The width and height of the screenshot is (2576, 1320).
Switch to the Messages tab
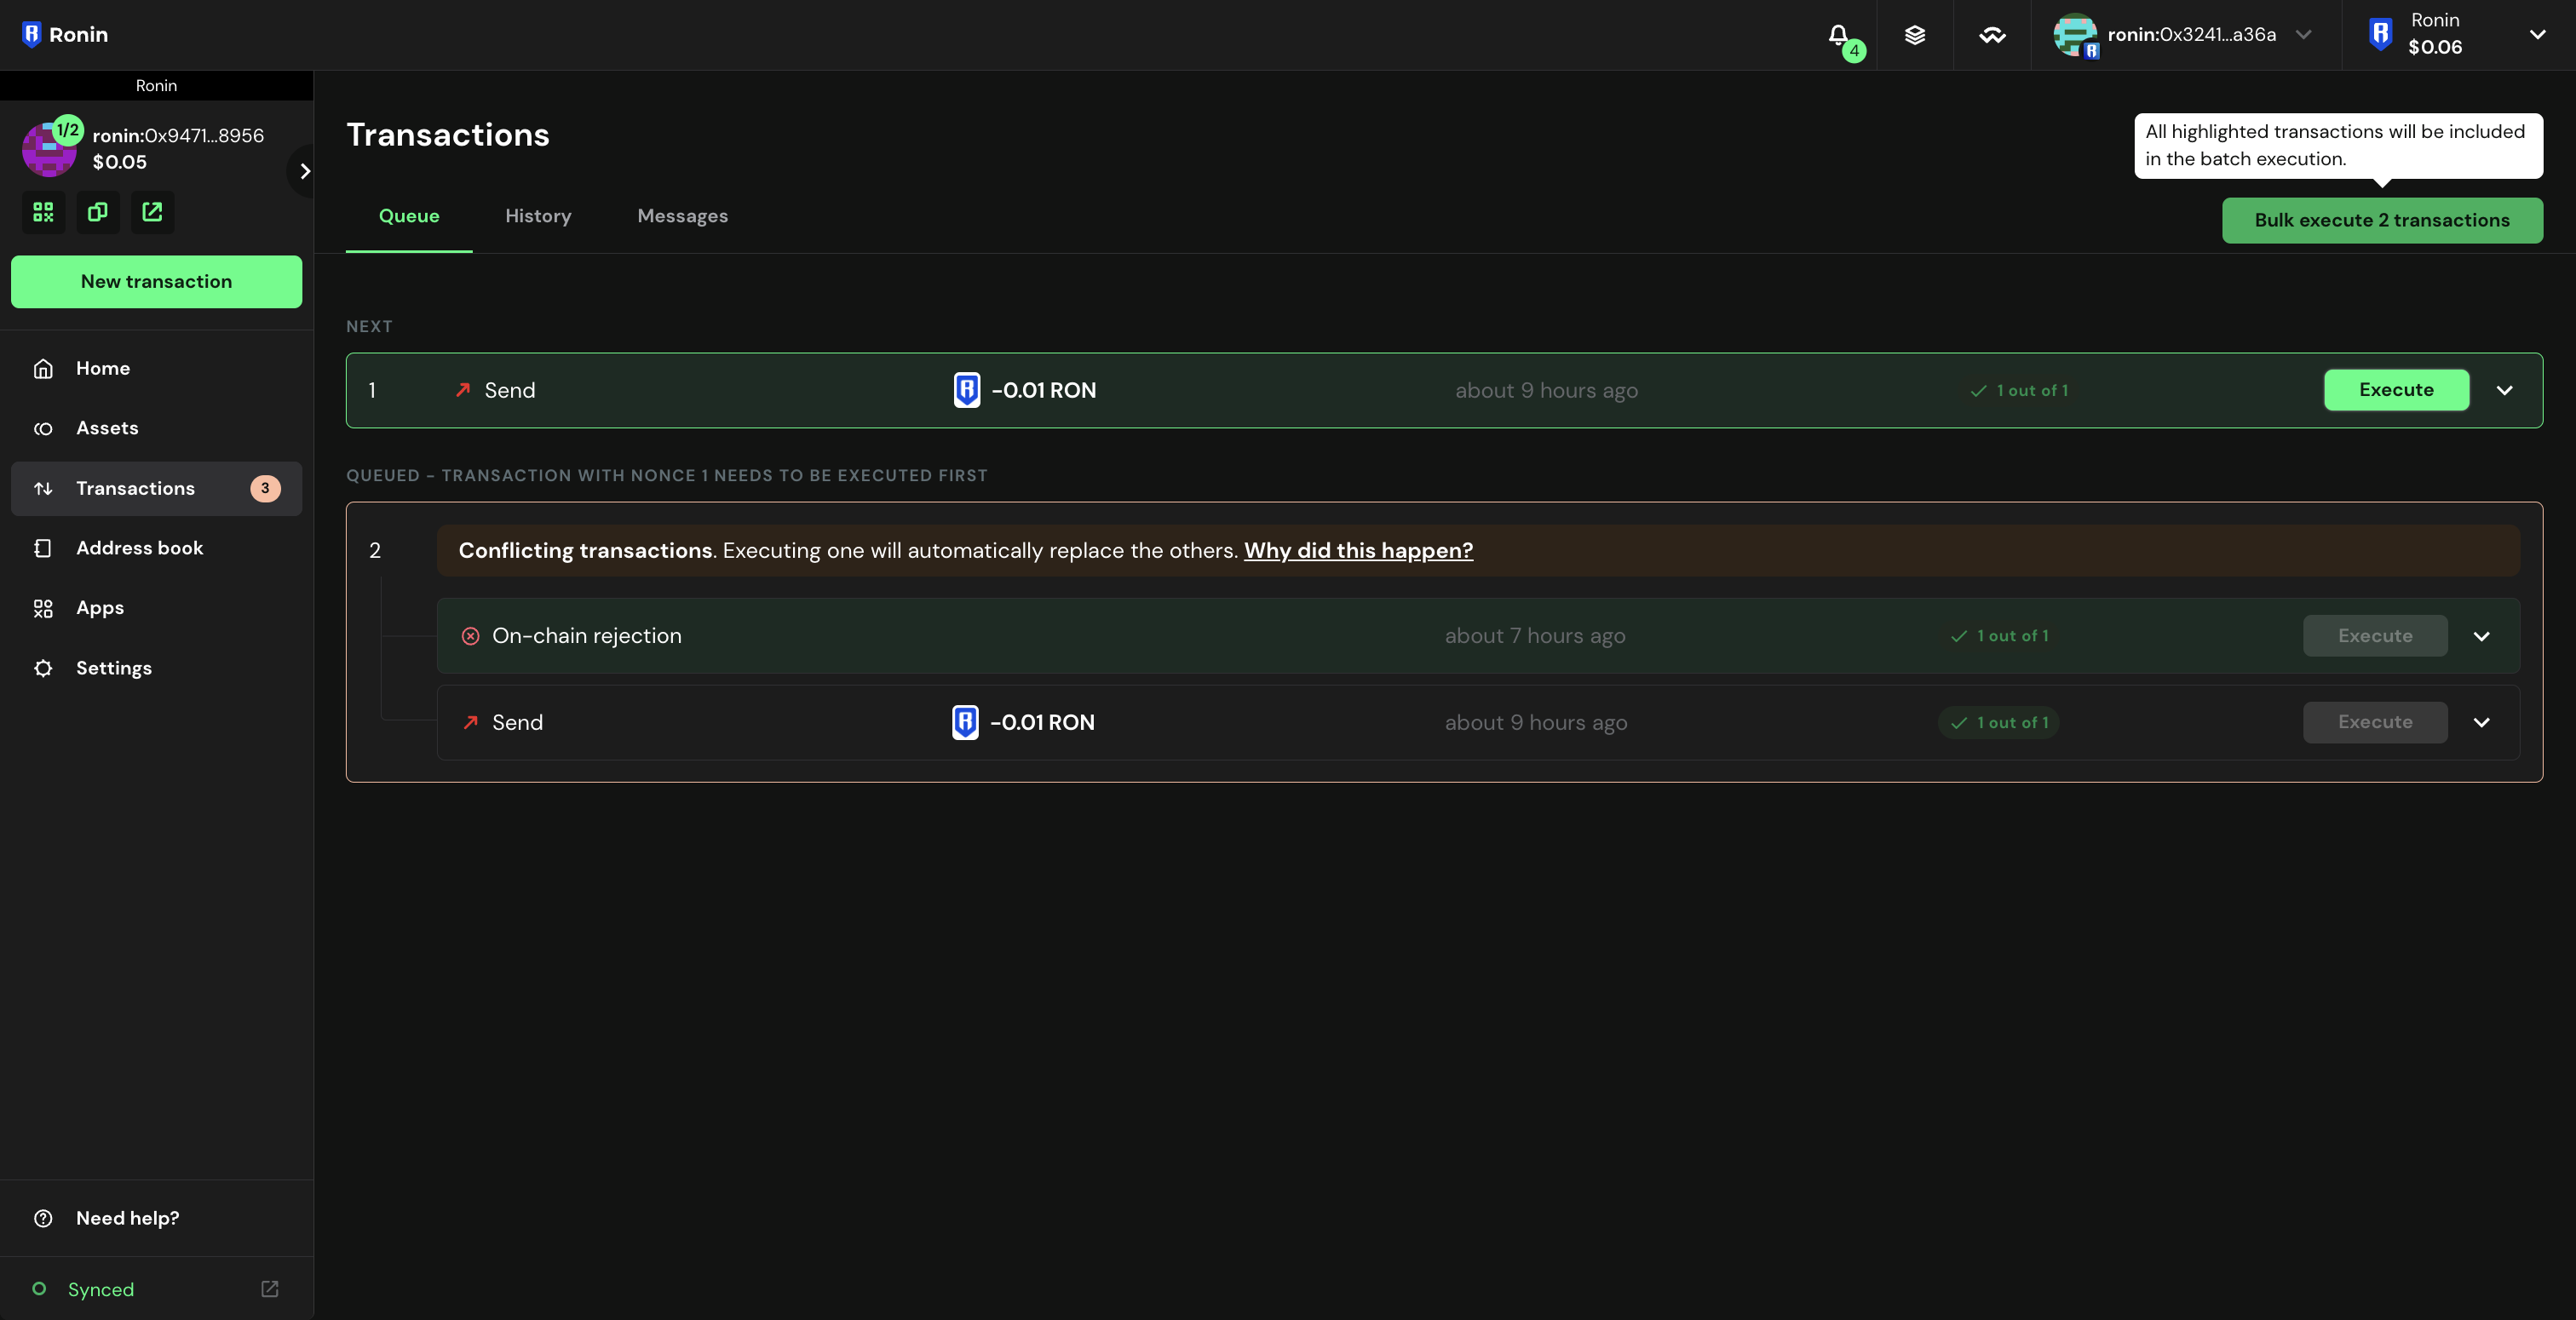(682, 216)
